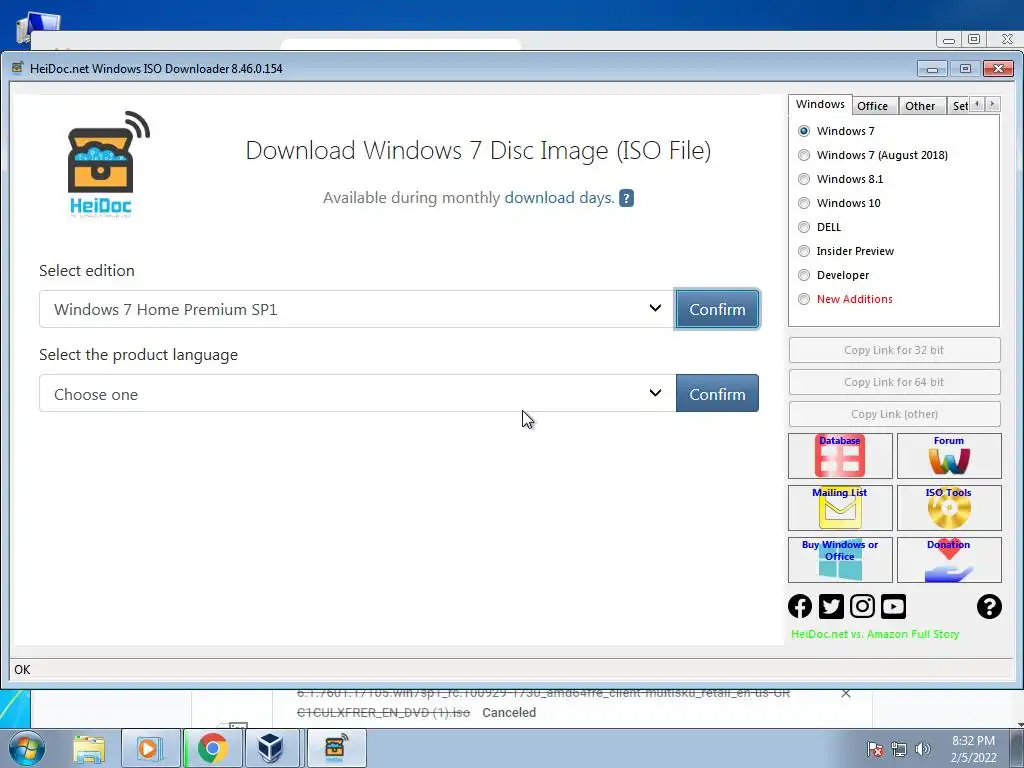Open File Explorer from taskbar
Screen dimensions: 1024x768
coord(89,748)
